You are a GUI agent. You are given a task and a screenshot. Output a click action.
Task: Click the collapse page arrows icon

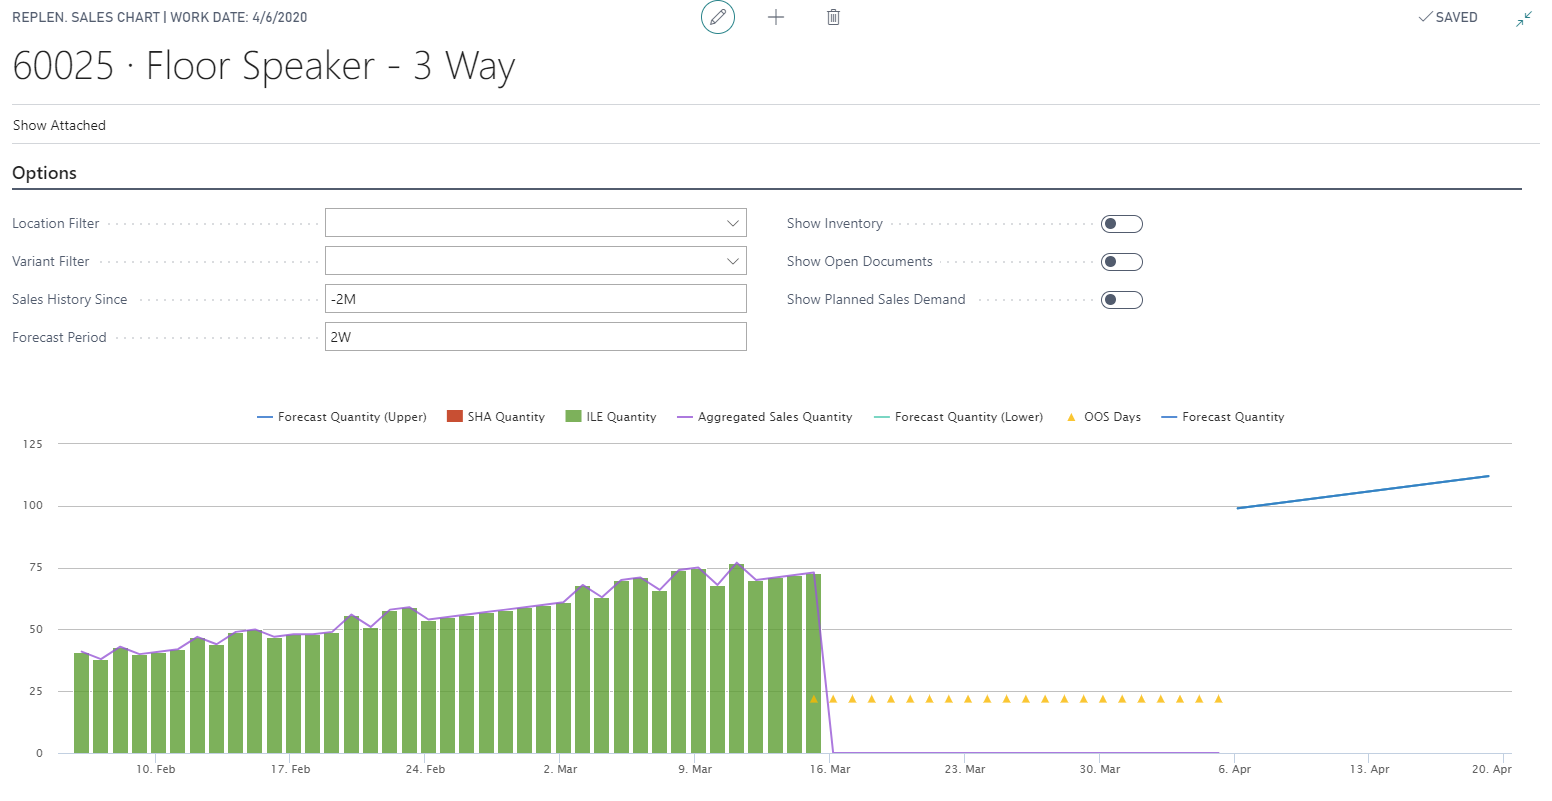1523,18
